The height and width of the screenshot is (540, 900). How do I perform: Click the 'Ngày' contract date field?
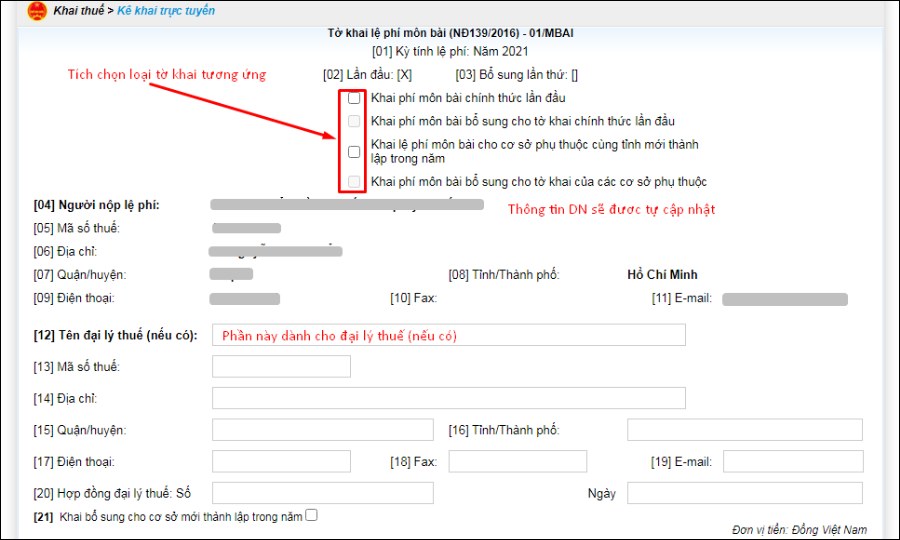click(744, 493)
